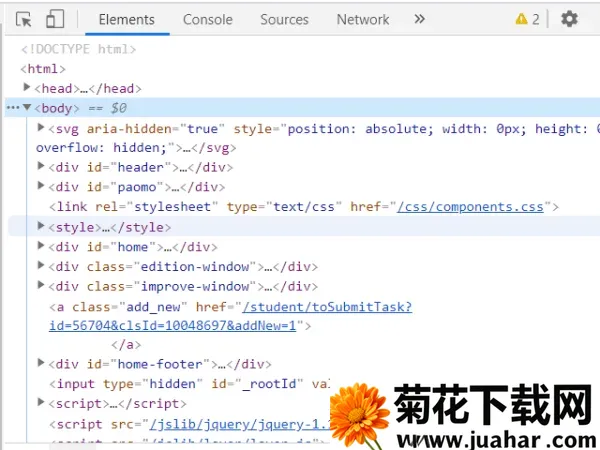Open DevTools settings gear icon

569,19
